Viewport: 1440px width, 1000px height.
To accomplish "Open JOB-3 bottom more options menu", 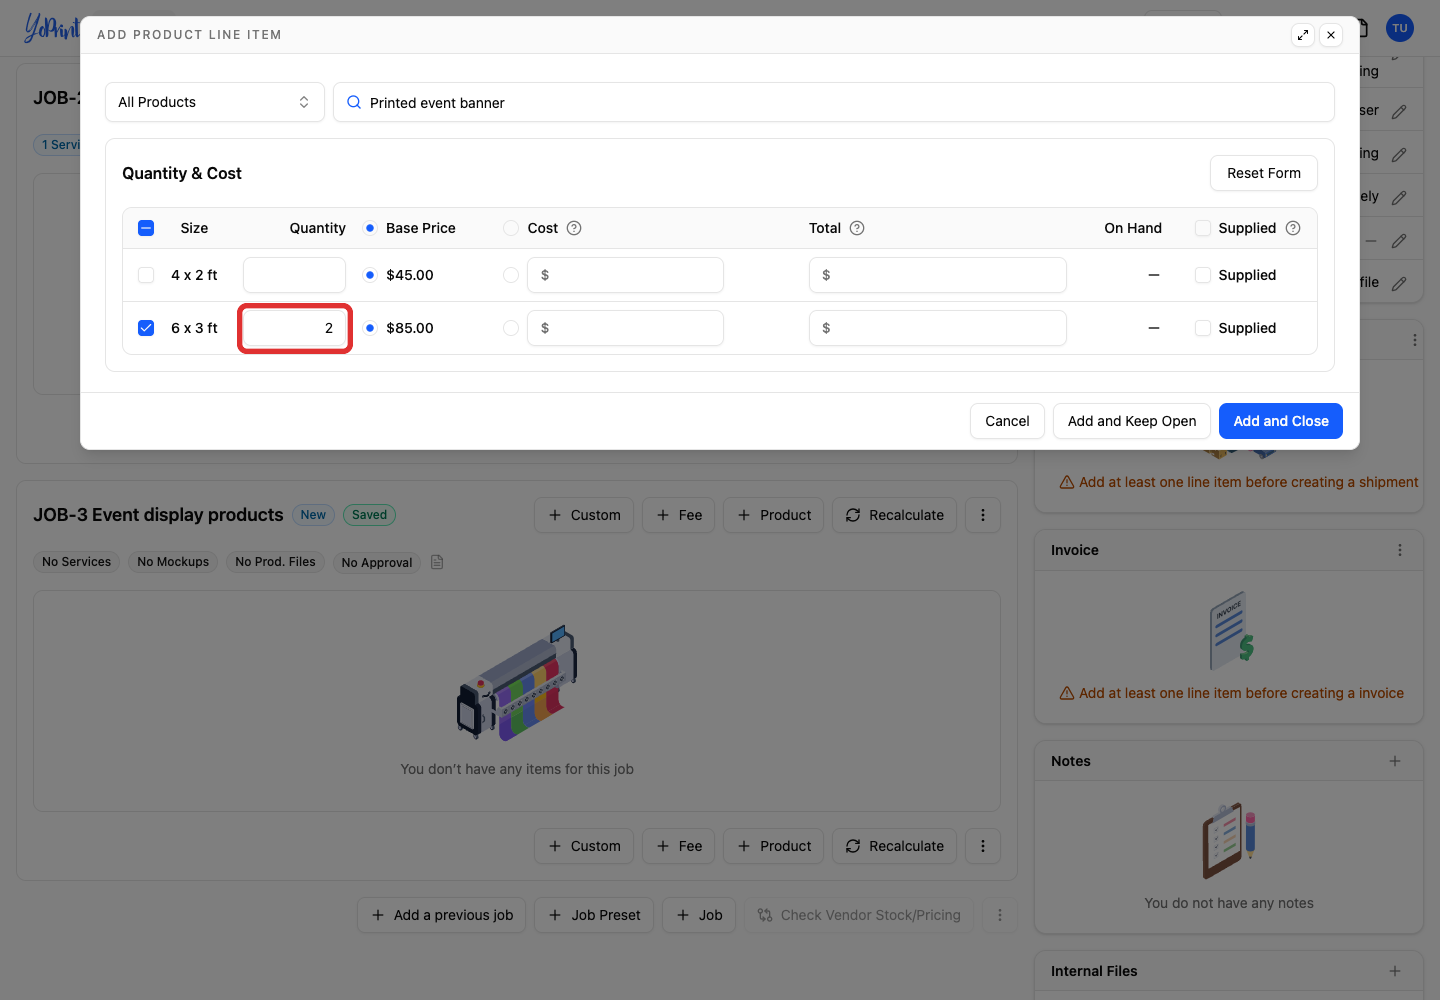I will pyautogui.click(x=983, y=846).
